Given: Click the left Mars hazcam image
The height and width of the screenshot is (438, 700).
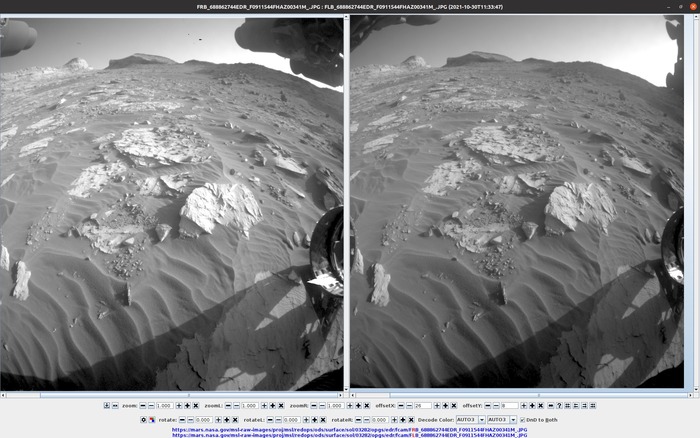Looking at the screenshot, I should click(172, 203).
